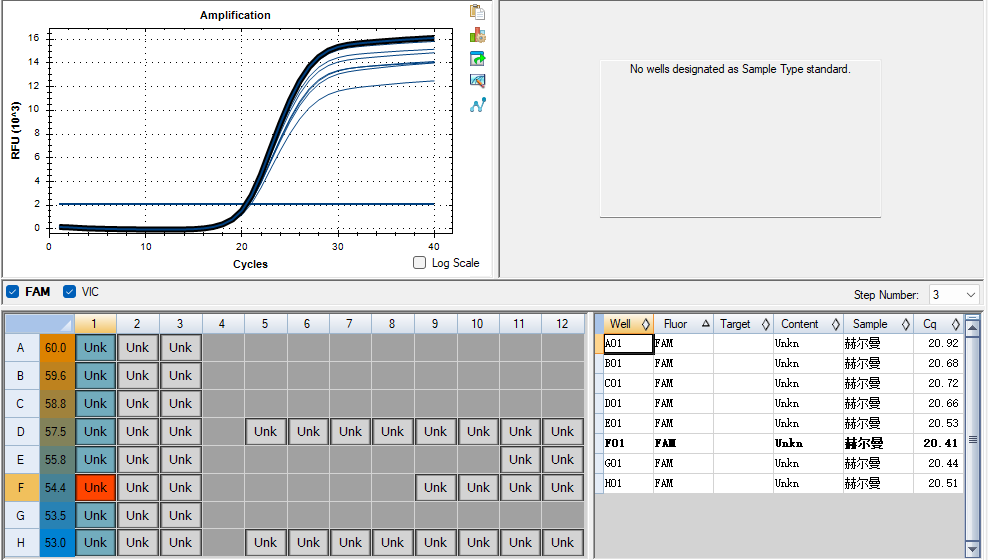This screenshot has width=988, height=560.
Task: Select plate column 1 header
Action: [95, 324]
